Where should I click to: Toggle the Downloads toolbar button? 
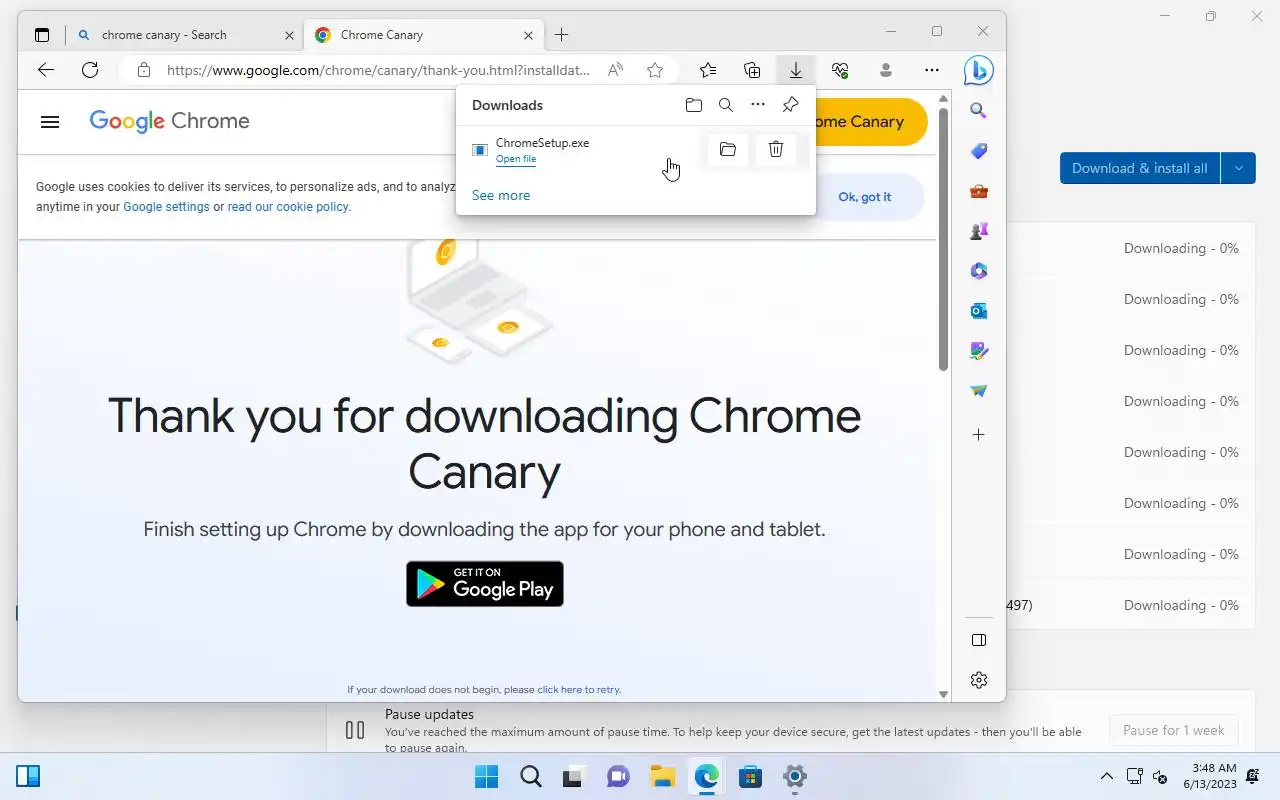(796, 70)
